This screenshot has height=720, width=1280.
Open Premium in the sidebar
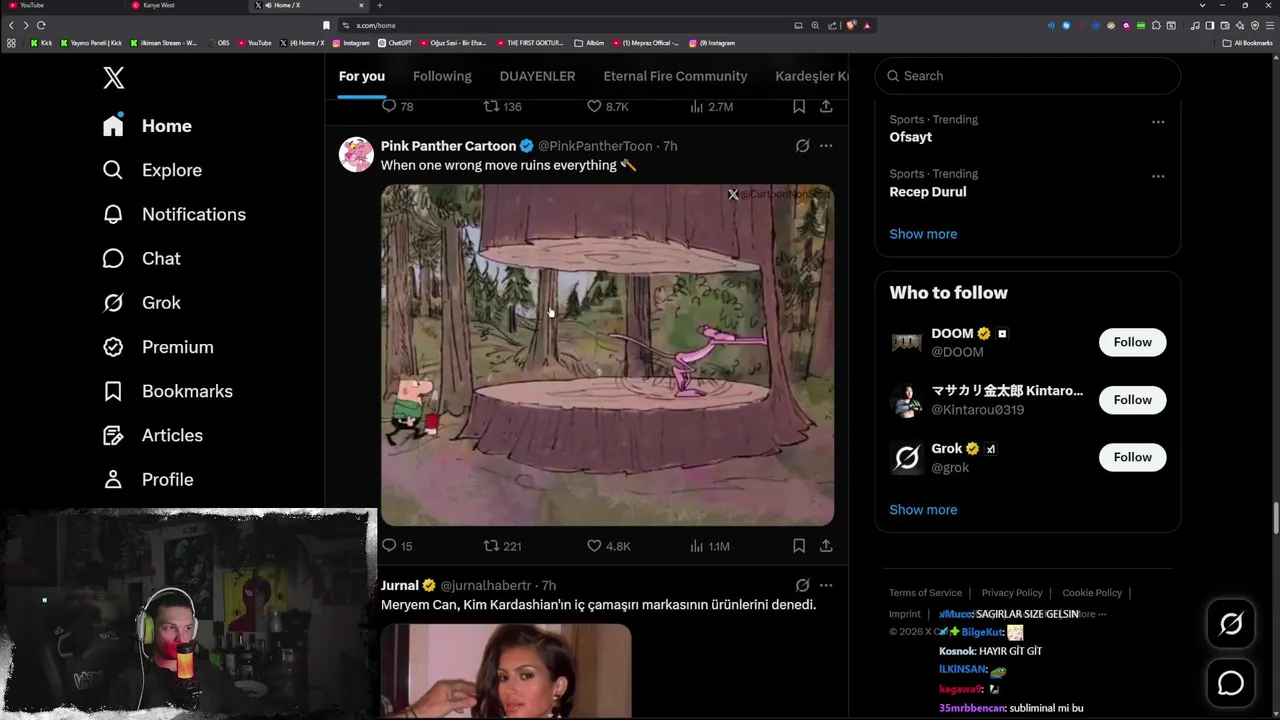158,347
